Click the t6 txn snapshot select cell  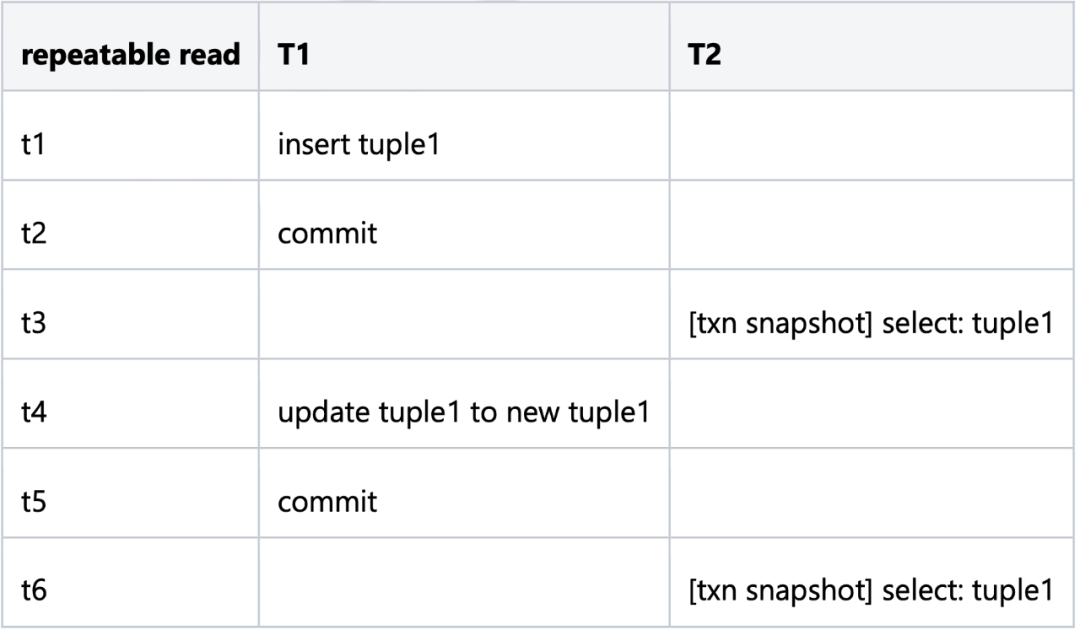click(x=870, y=589)
